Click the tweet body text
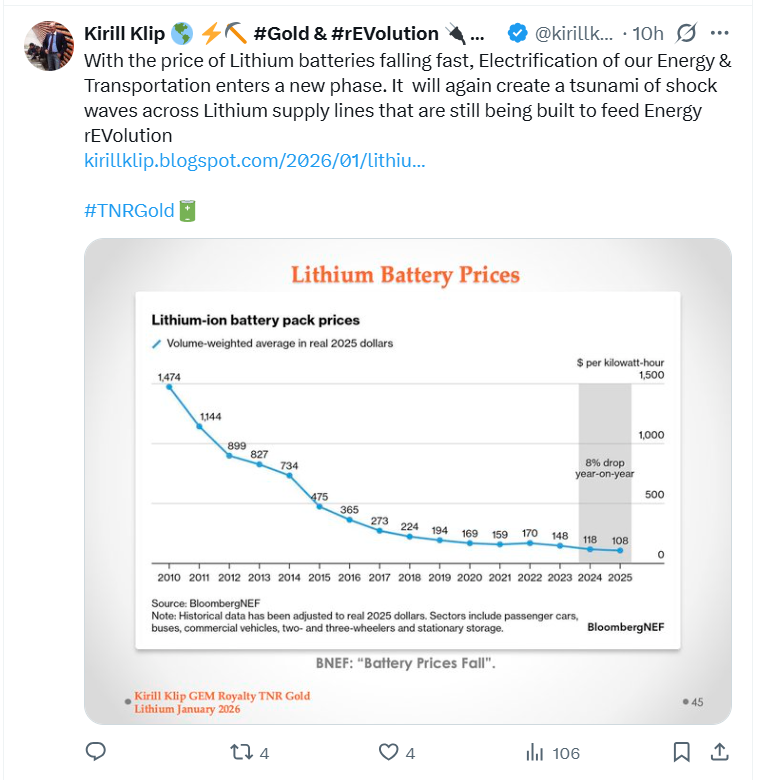The image size is (763, 780). (400, 98)
